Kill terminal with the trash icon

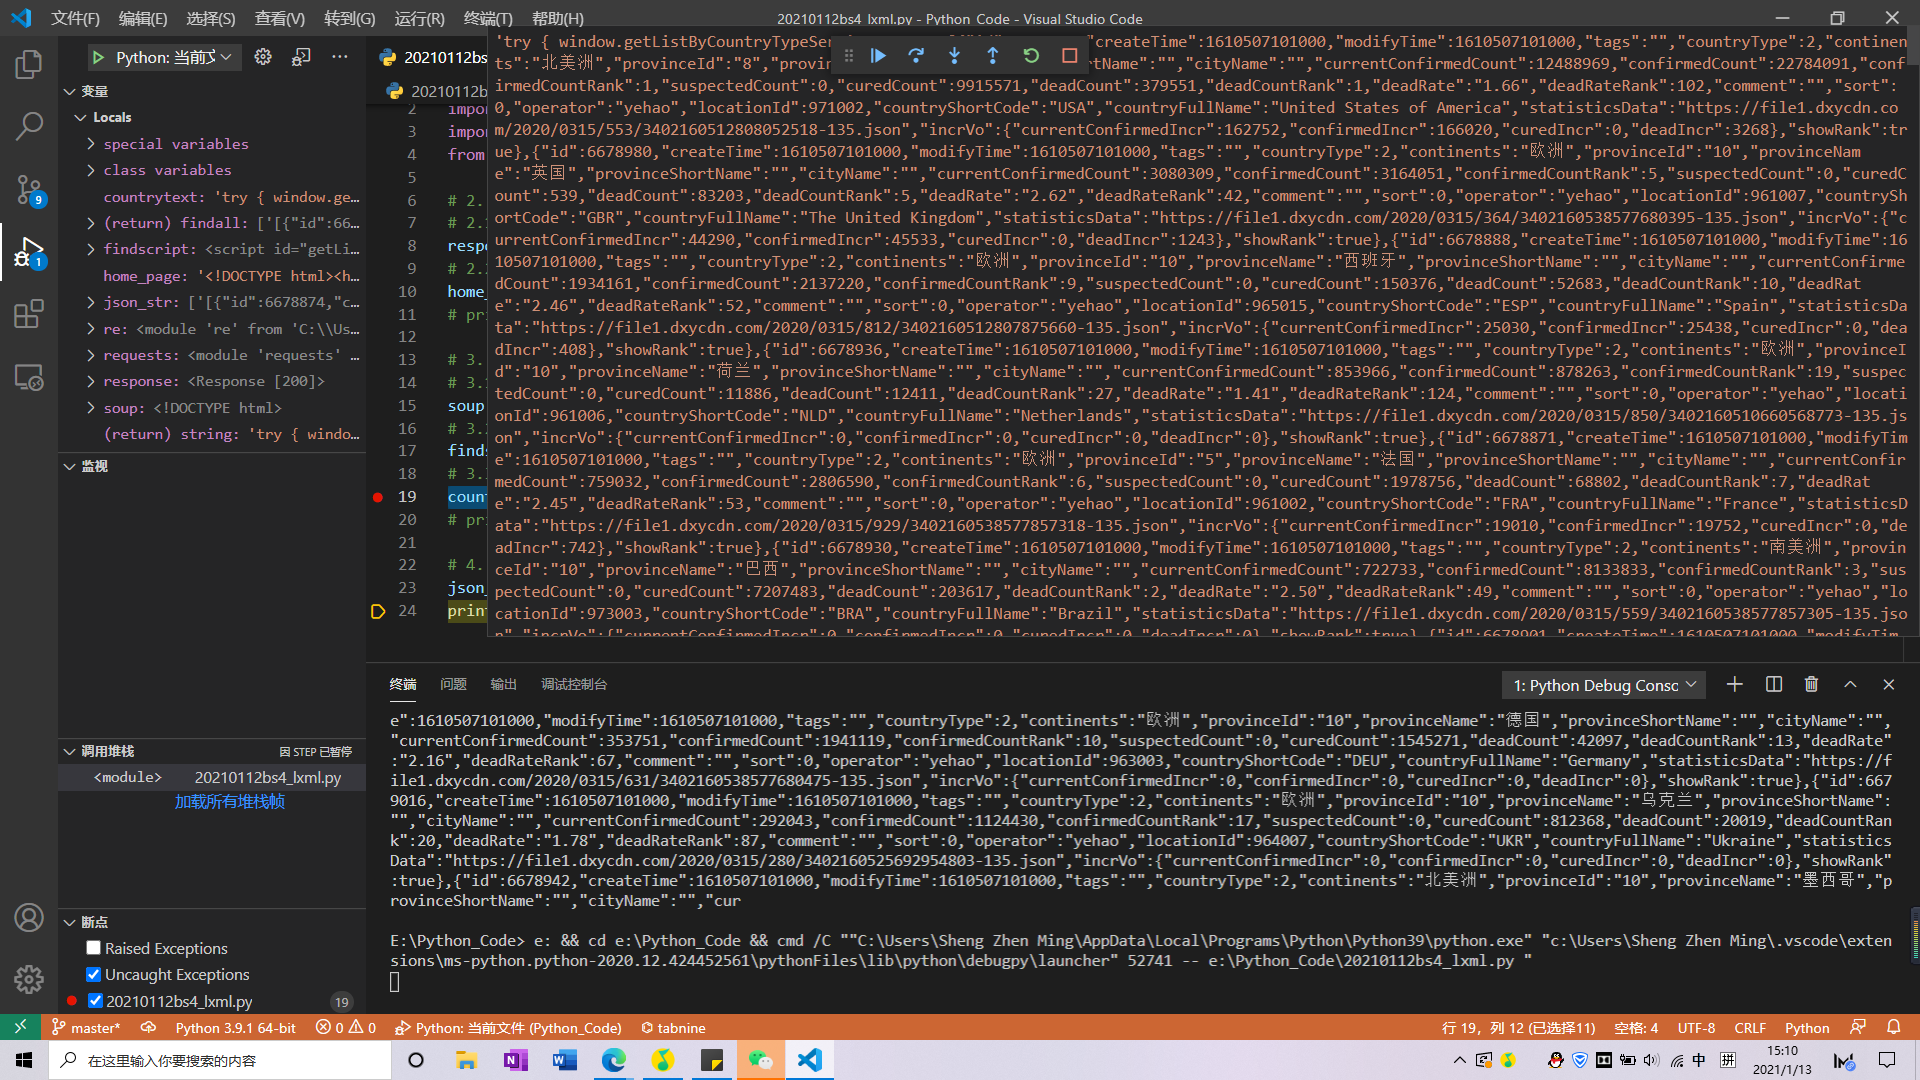point(1811,684)
